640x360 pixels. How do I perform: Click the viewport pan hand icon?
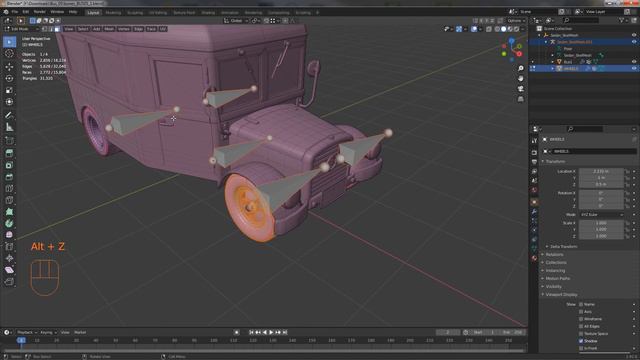[520, 79]
